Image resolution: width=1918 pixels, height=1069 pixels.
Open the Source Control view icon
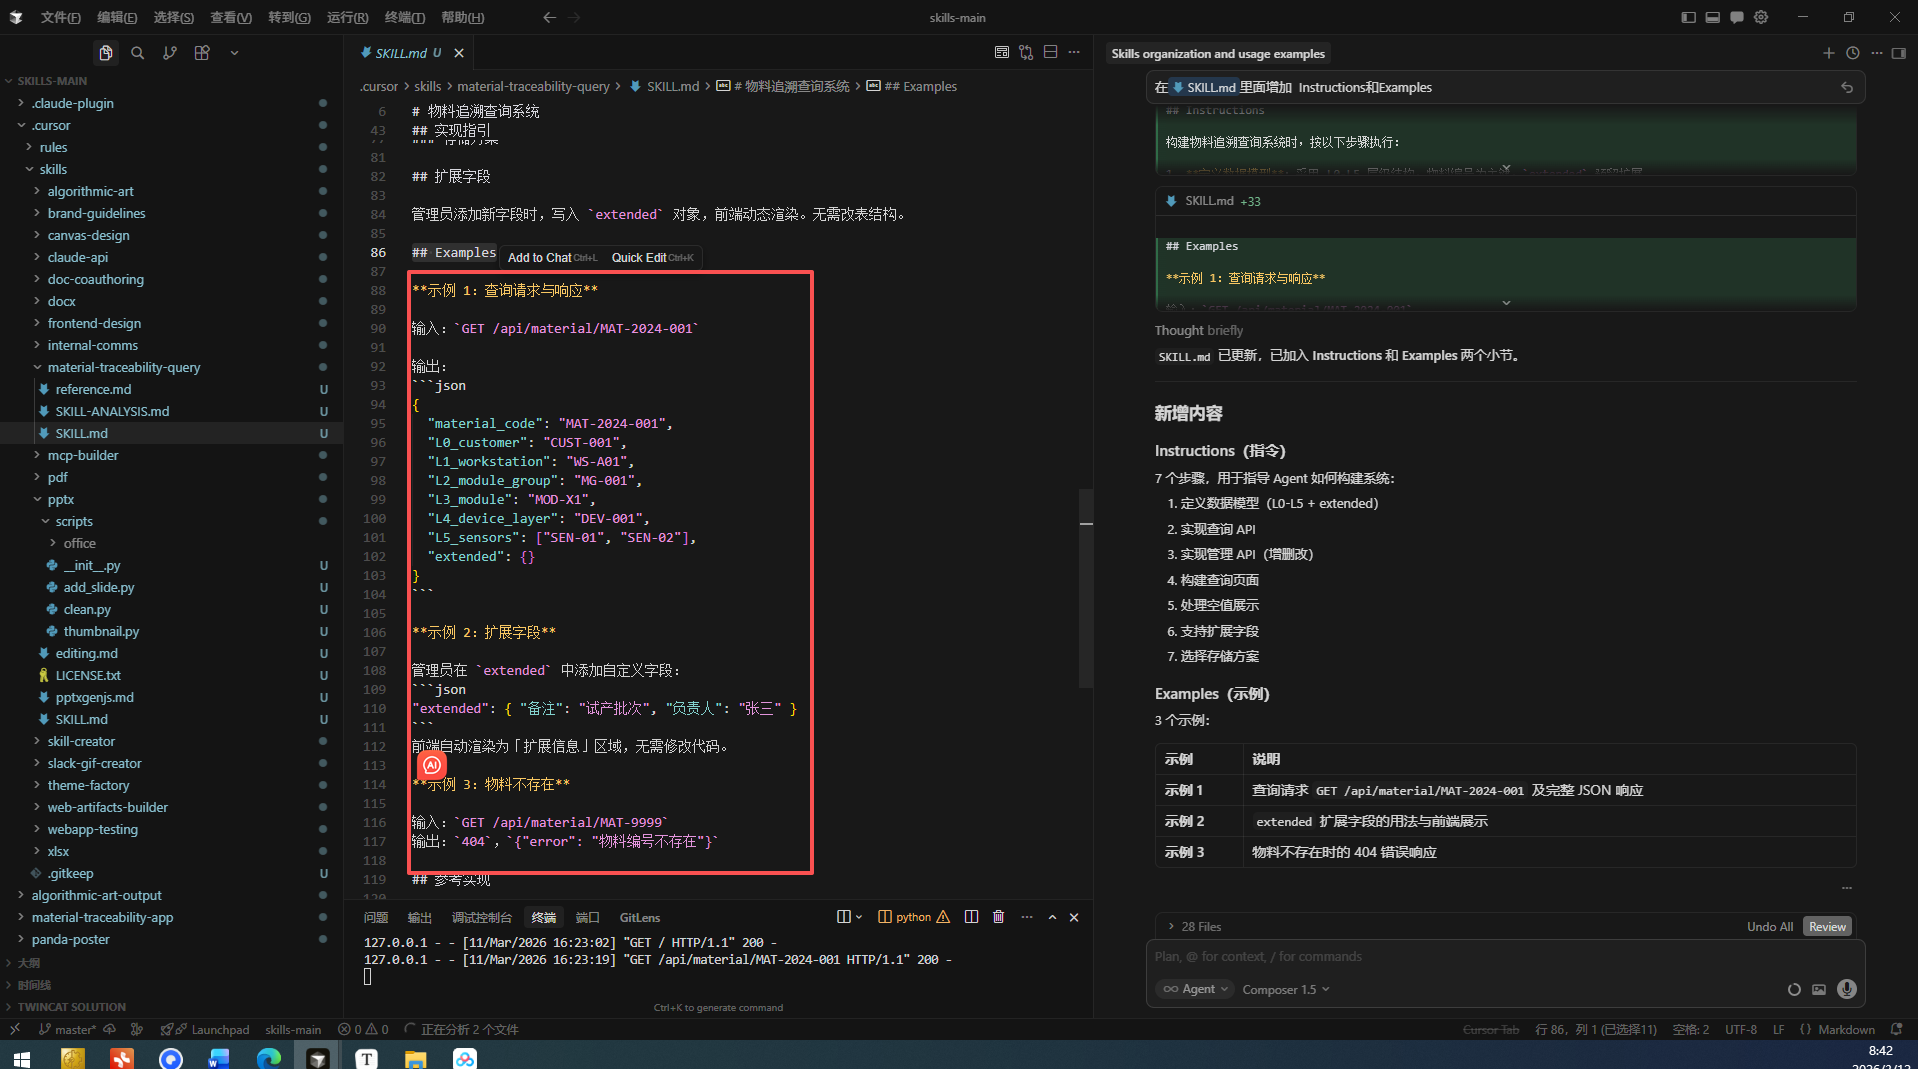tap(170, 53)
